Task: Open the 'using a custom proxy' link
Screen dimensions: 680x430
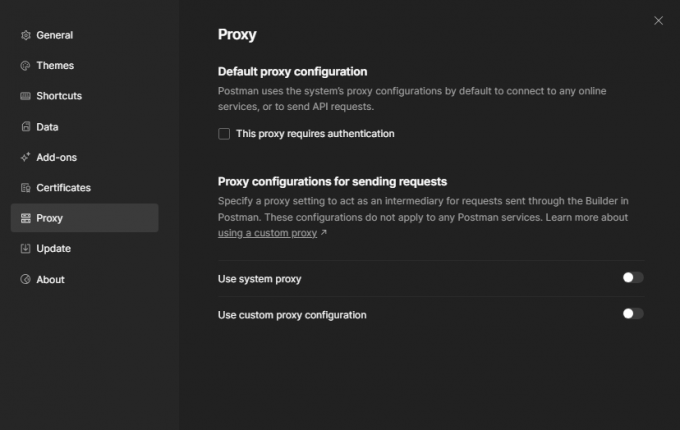Action: [267, 233]
